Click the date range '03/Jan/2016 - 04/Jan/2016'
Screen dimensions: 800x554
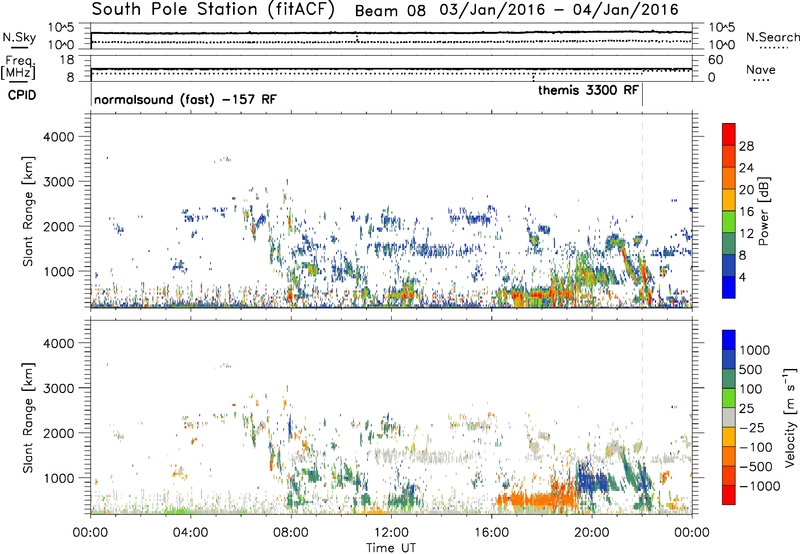point(559,10)
